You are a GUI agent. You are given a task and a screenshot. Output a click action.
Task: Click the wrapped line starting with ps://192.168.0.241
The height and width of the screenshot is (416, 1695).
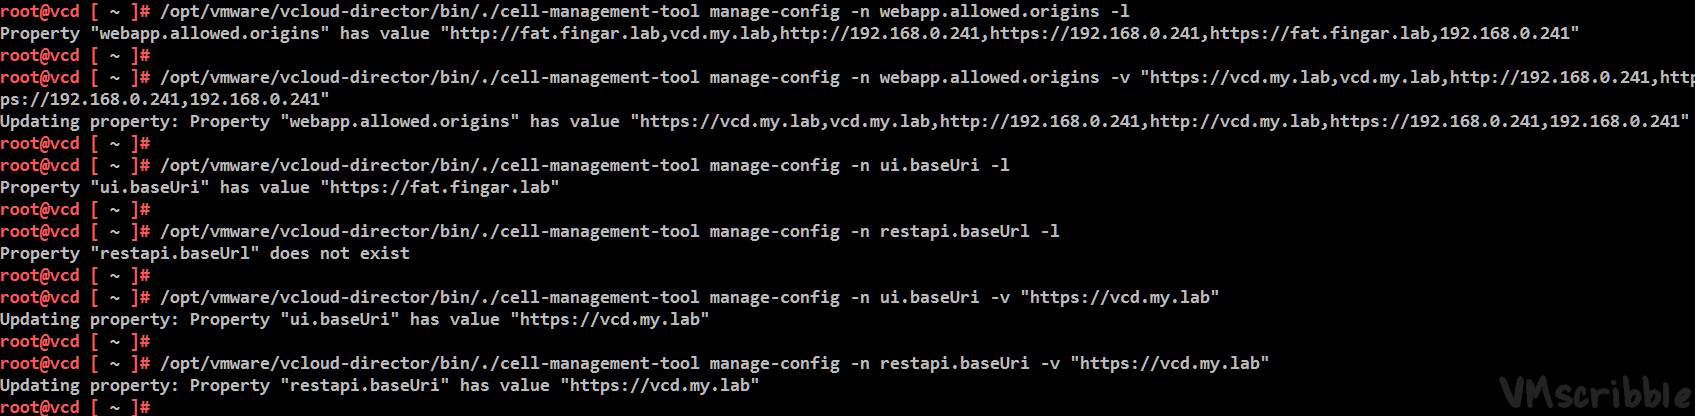[x=164, y=99]
